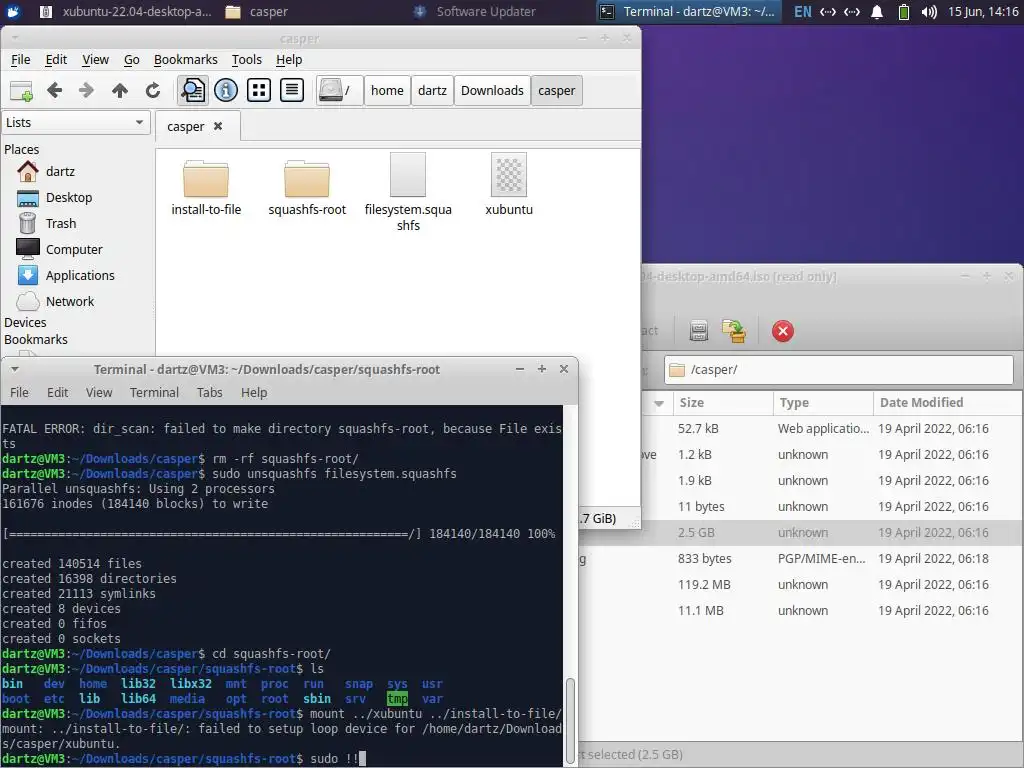Click the Downloads path button
1024x768 pixels.
492,90
